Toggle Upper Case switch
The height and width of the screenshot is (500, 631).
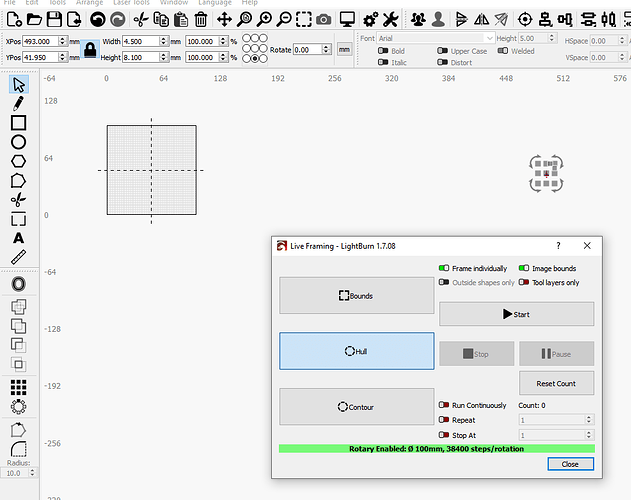442,51
